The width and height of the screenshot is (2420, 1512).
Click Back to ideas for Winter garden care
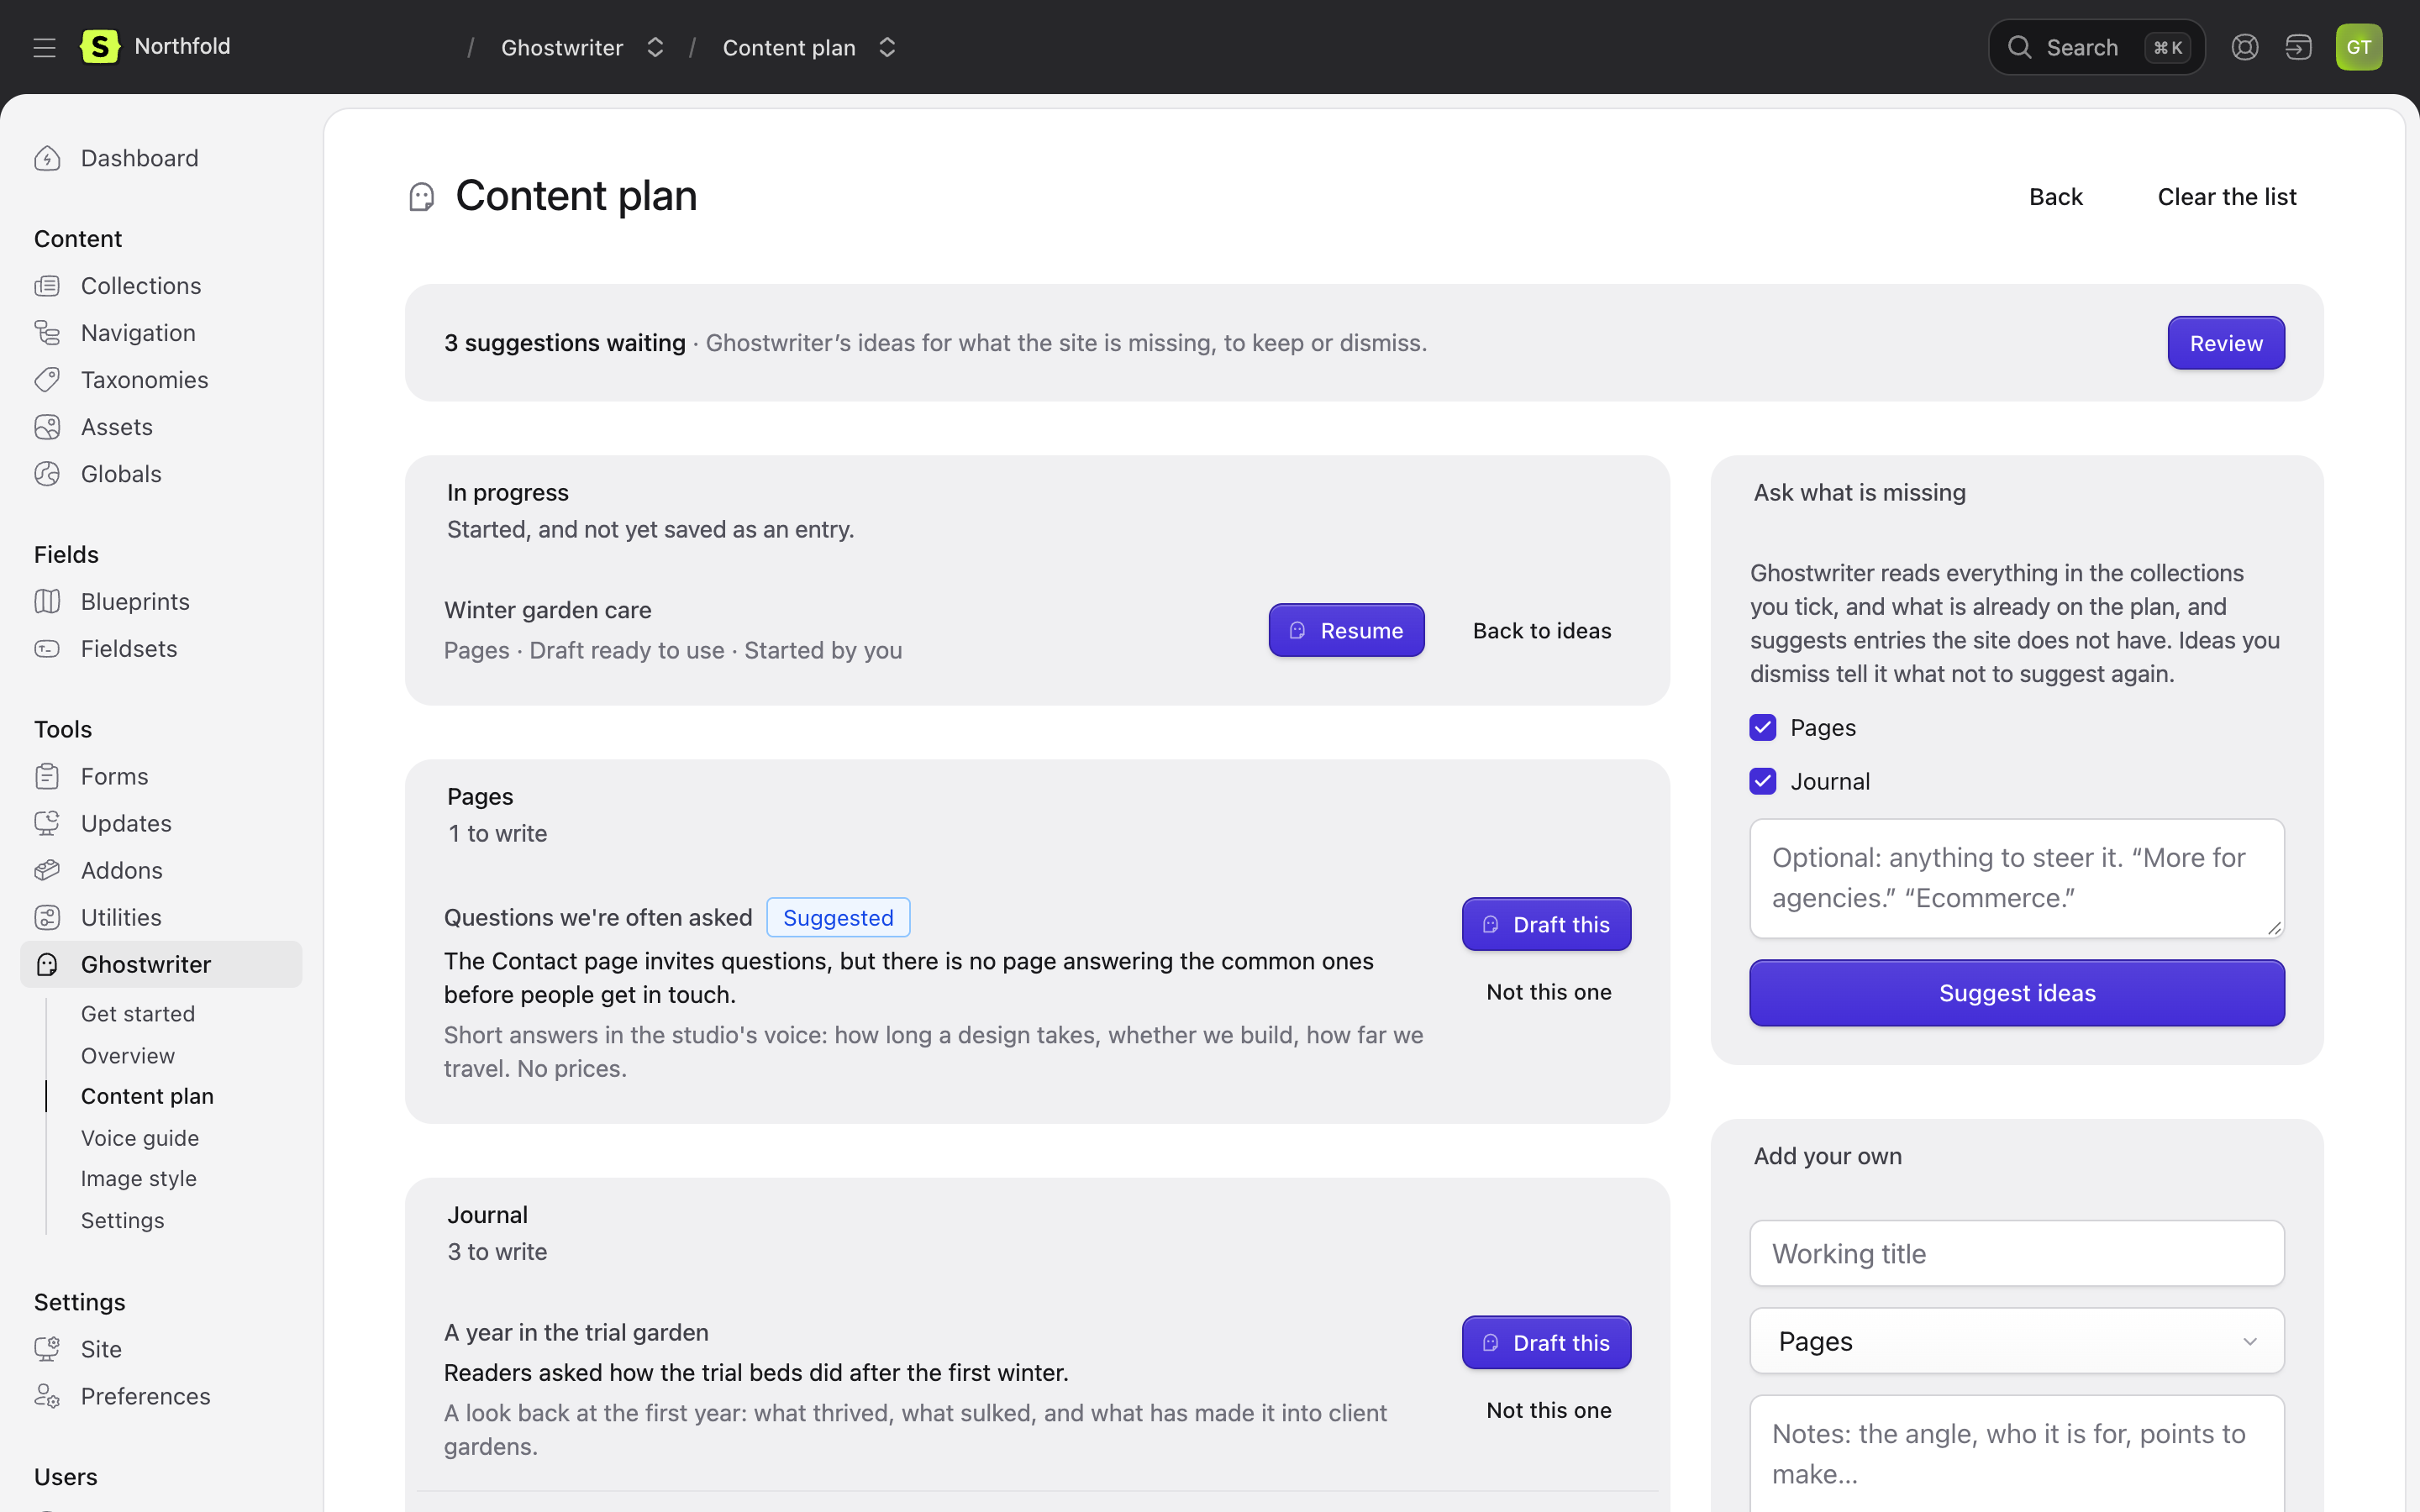tap(1542, 630)
